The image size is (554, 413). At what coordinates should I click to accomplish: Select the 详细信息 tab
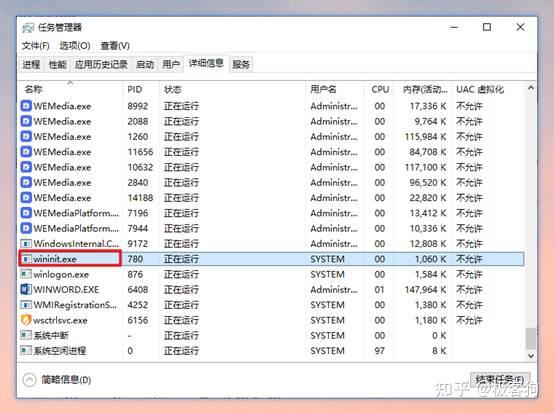pyautogui.click(x=206, y=63)
